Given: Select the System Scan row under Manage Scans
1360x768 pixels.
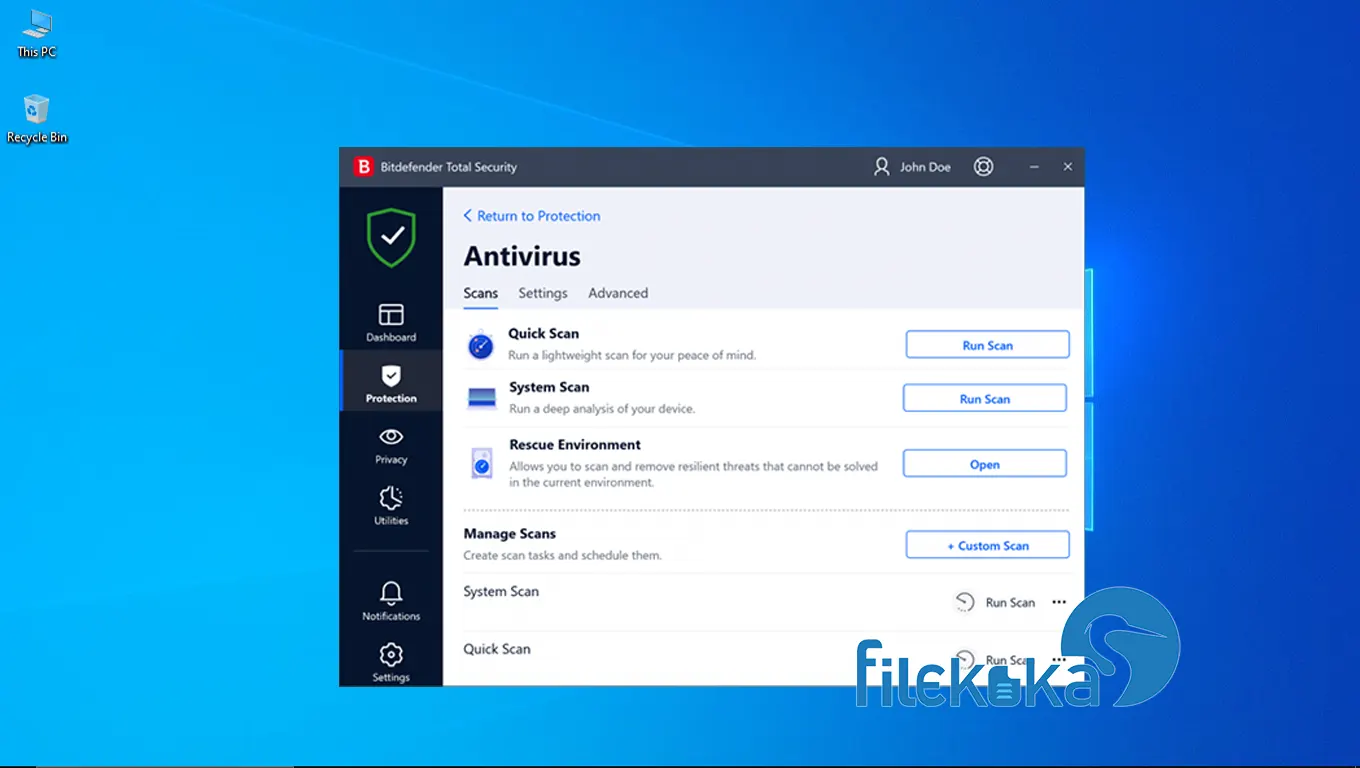Looking at the screenshot, I should [x=766, y=602].
